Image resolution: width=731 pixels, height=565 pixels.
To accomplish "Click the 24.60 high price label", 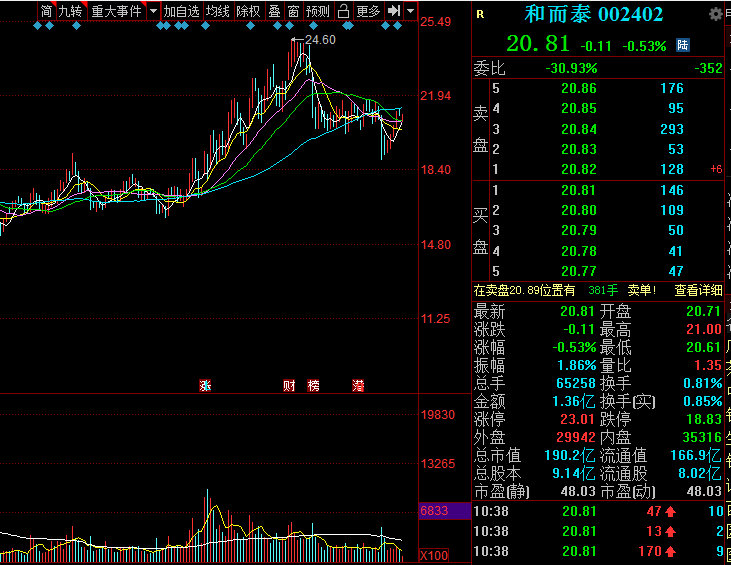I will [320, 40].
